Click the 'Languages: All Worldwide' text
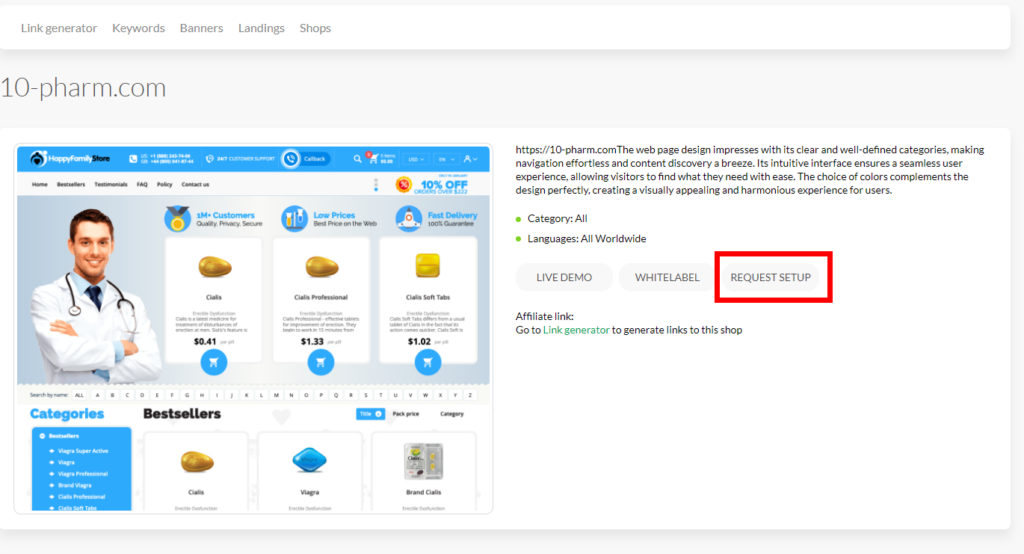 click(586, 238)
